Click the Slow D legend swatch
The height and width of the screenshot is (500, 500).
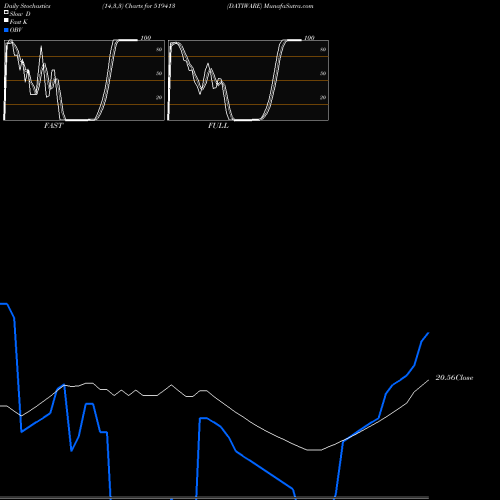tap(6, 12)
